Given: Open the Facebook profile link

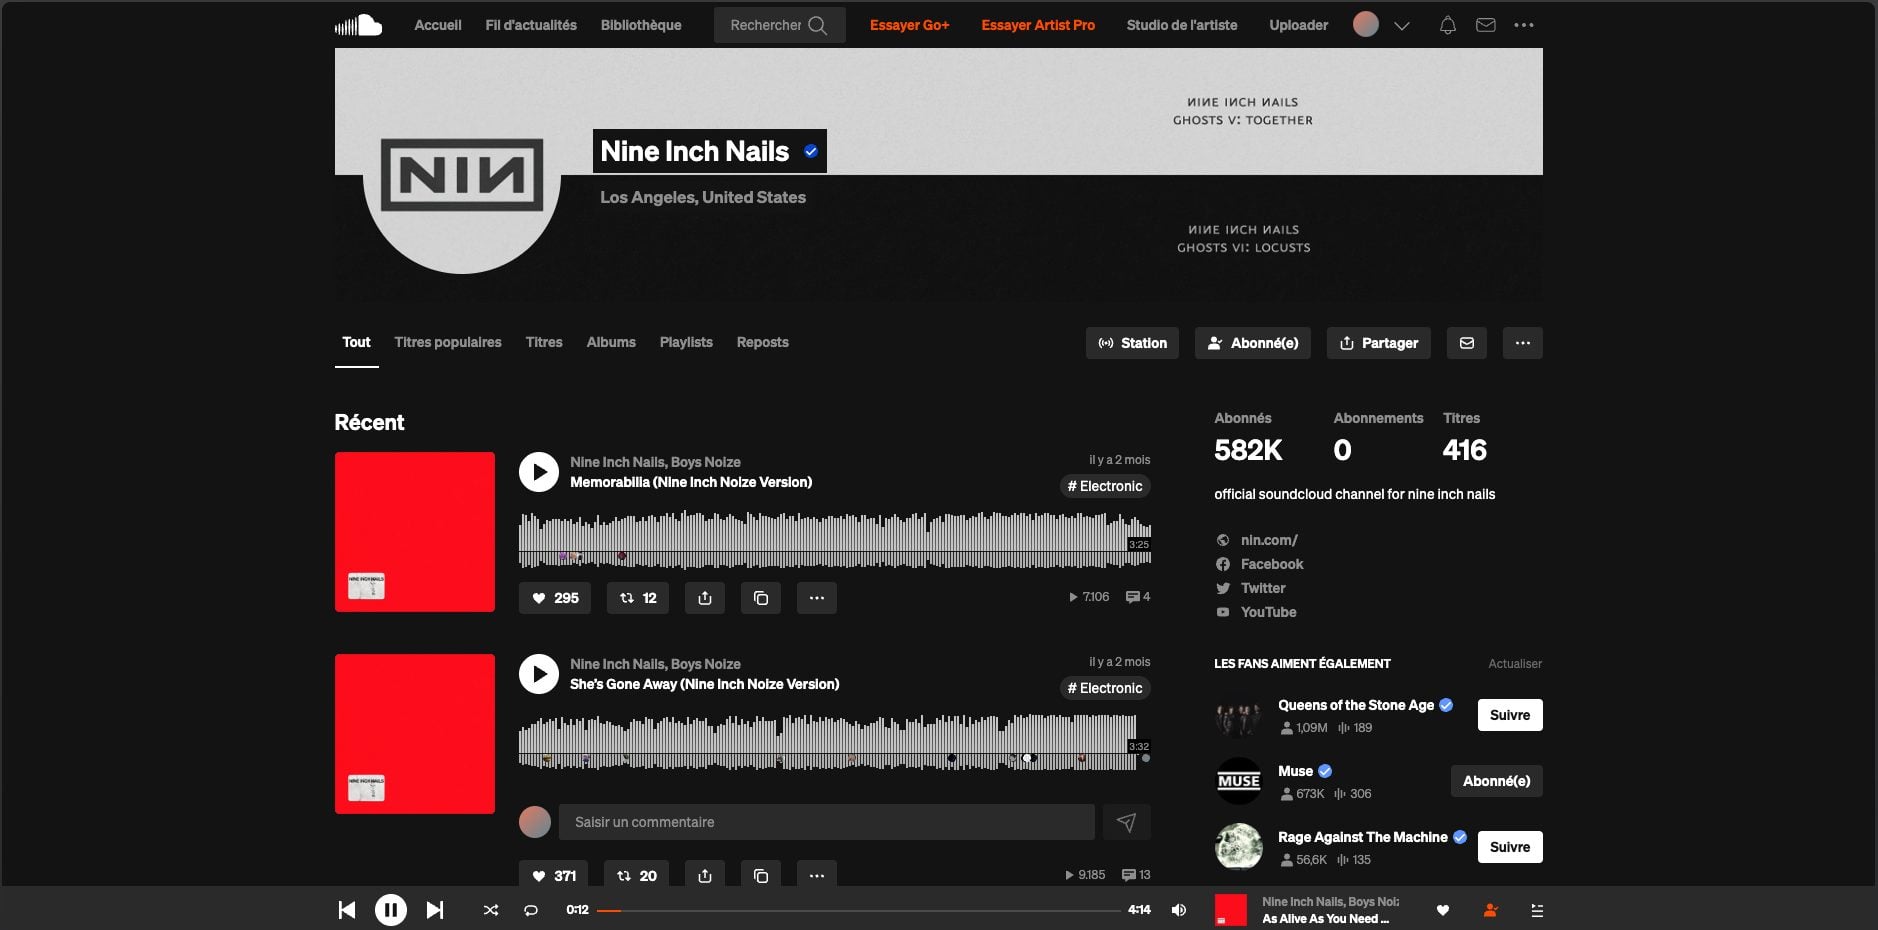Looking at the screenshot, I should pyautogui.click(x=1272, y=564).
